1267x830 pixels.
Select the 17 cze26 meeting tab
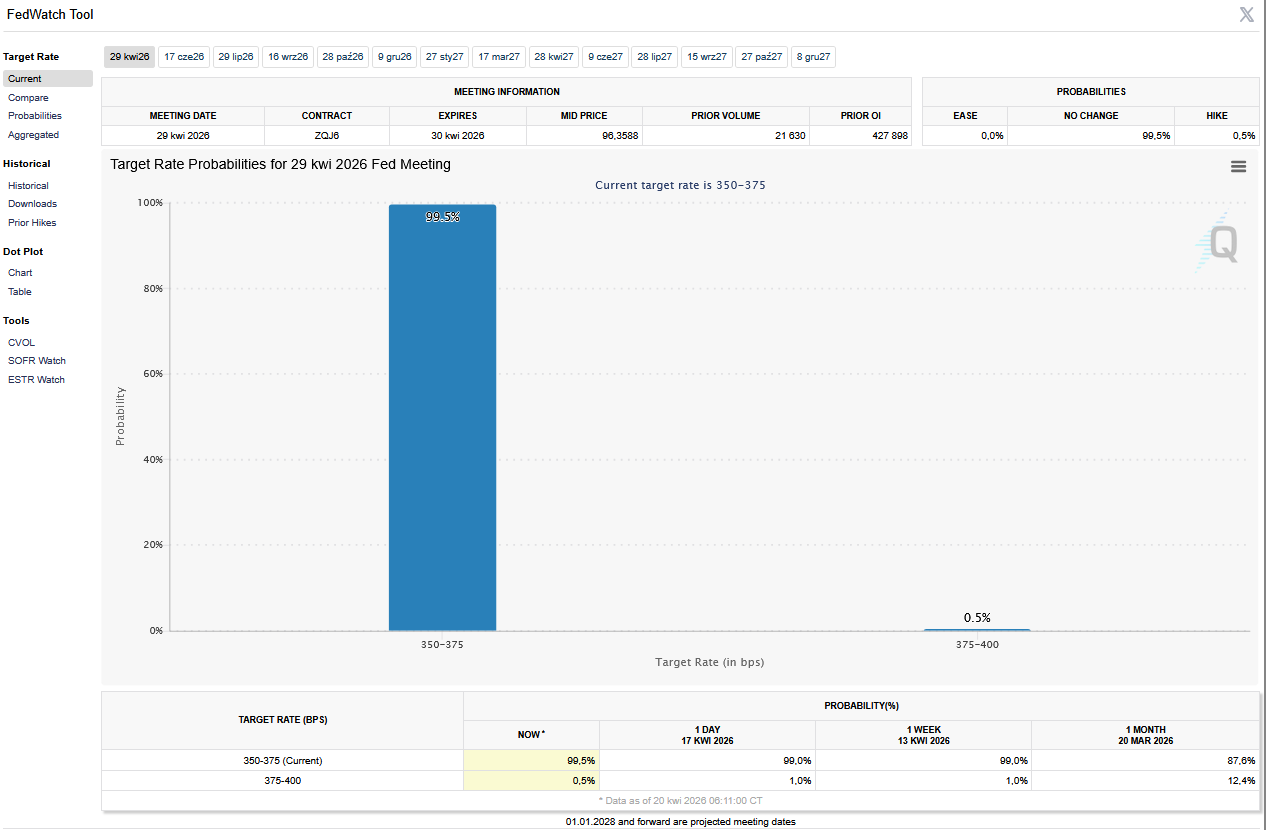pos(184,57)
